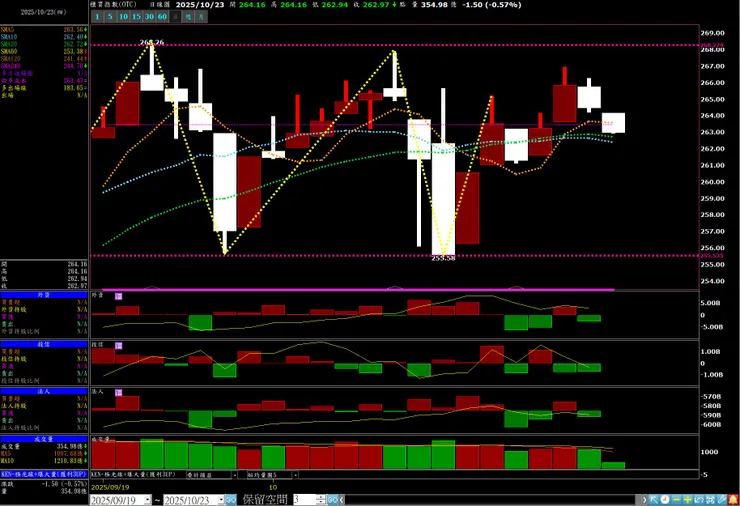The height and width of the screenshot is (506, 740).
Task: Select the daily (日) chart period
Action: (x=175, y=17)
